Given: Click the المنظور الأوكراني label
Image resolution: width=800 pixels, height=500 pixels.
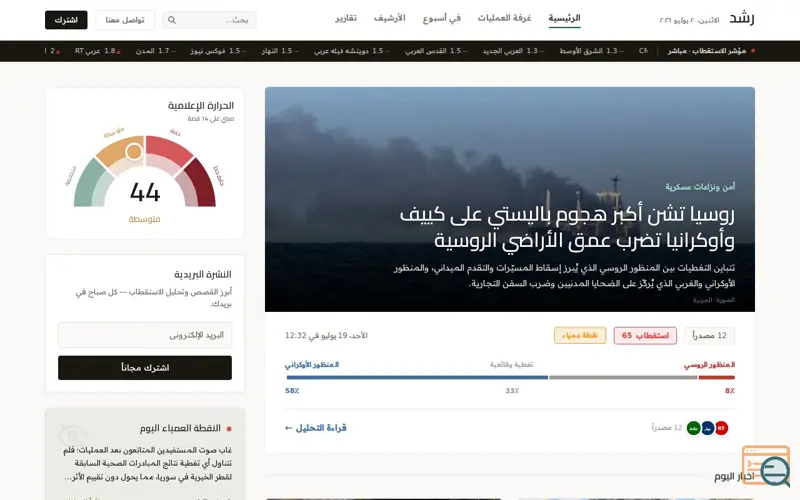Looking at the screenshot, I should tap(312, 365).
